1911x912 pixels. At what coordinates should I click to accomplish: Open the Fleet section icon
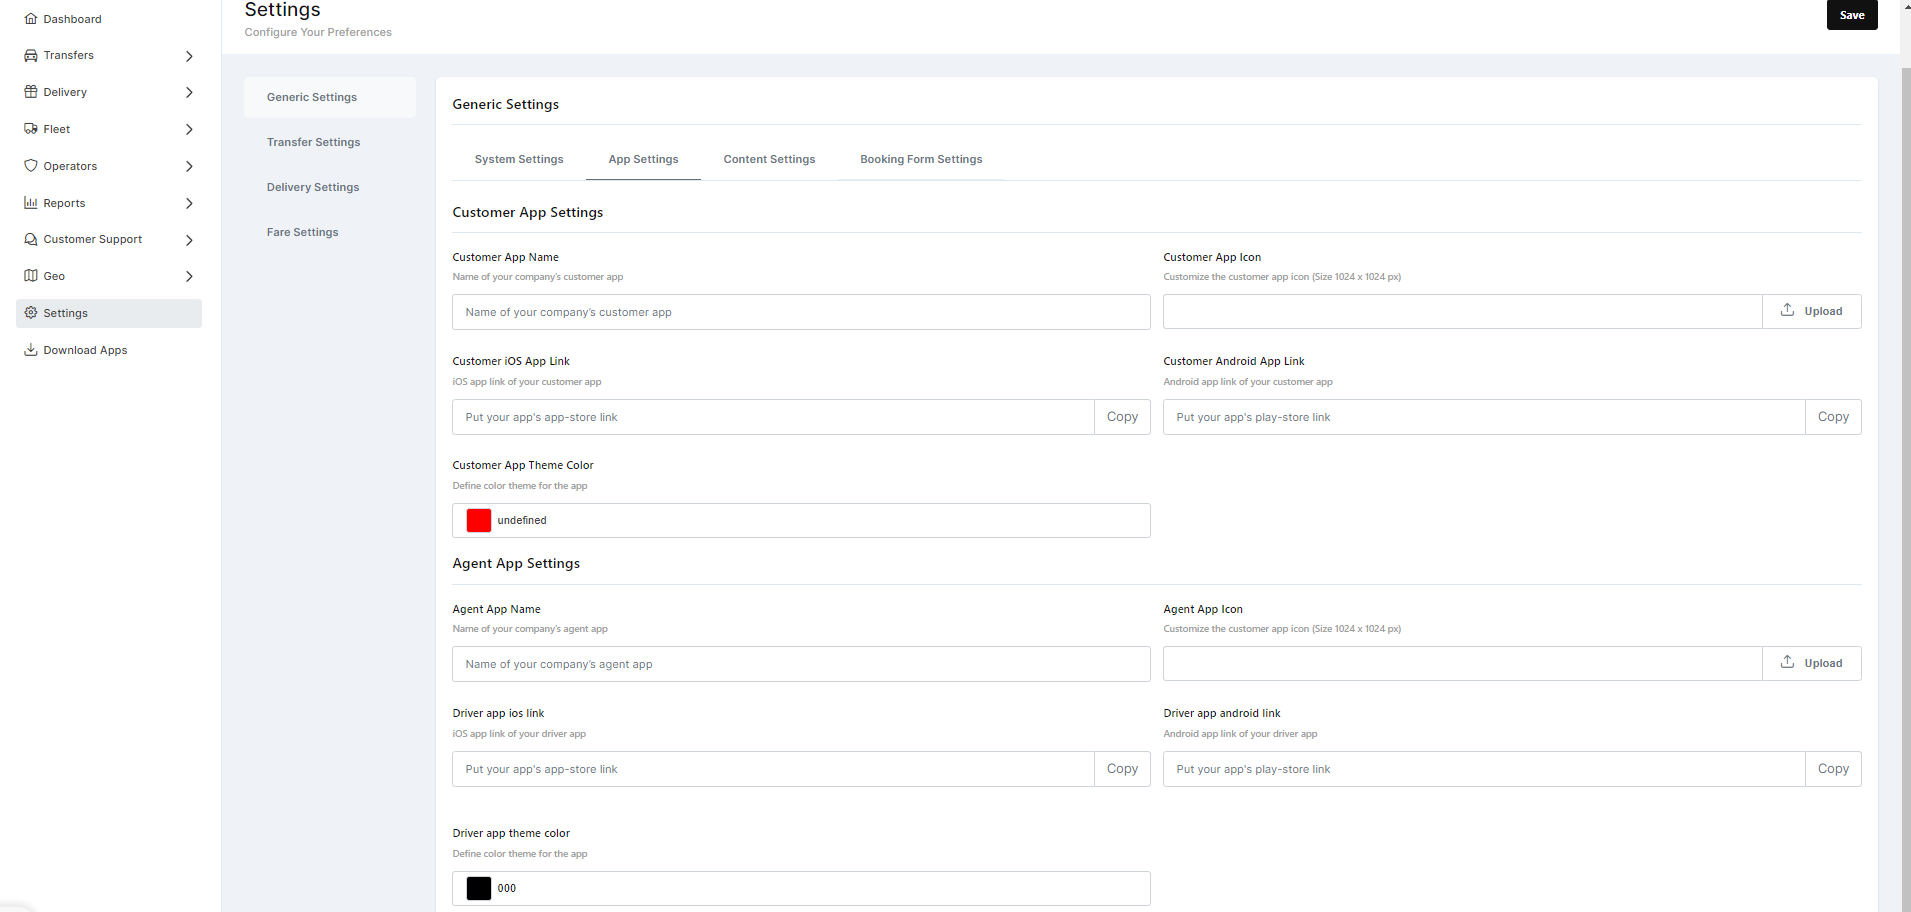coord(31,128)
